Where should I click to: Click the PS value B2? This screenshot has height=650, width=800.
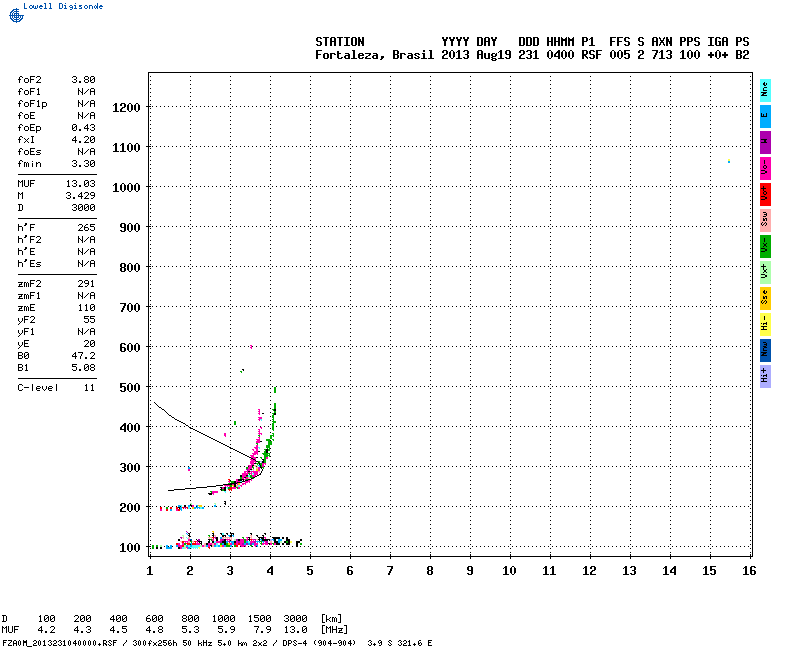point(742,55)
